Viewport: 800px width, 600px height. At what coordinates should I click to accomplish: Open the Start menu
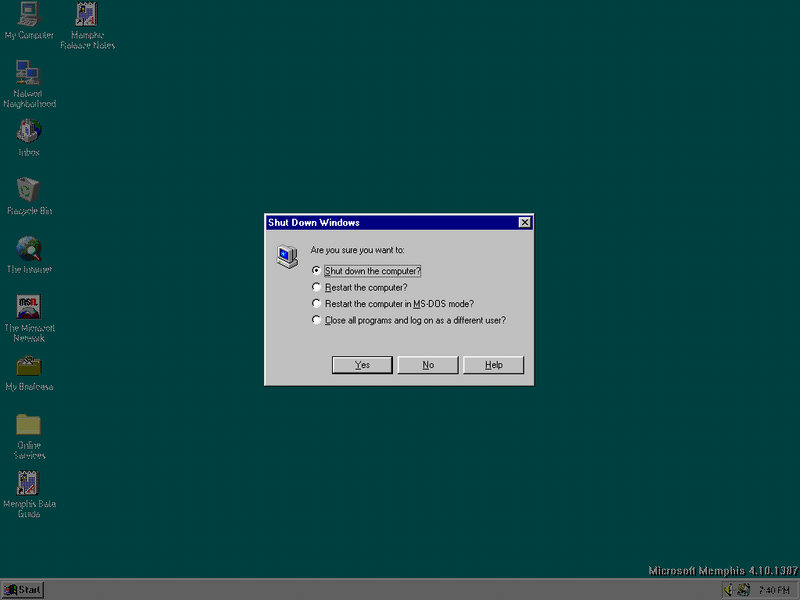tap(23, 590)
